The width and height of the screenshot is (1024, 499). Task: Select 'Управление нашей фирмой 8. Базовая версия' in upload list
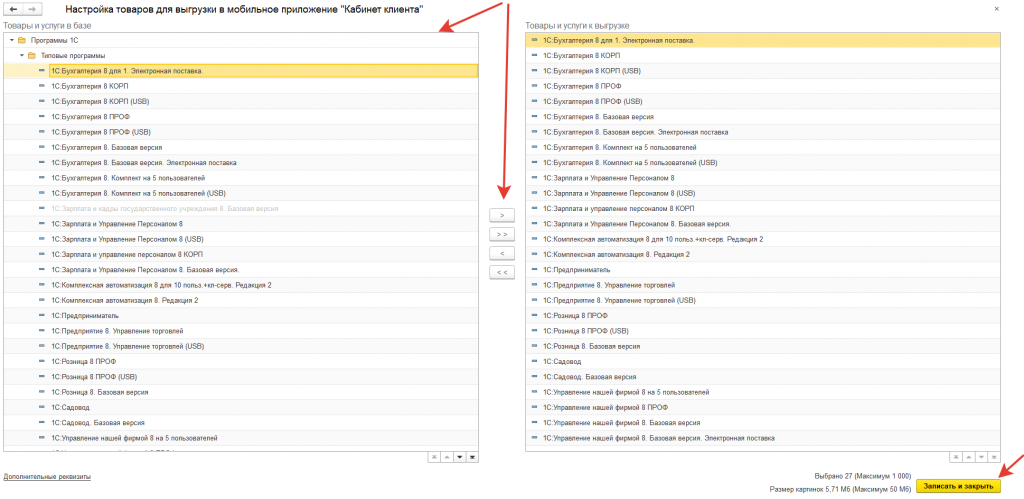(763, 423)
